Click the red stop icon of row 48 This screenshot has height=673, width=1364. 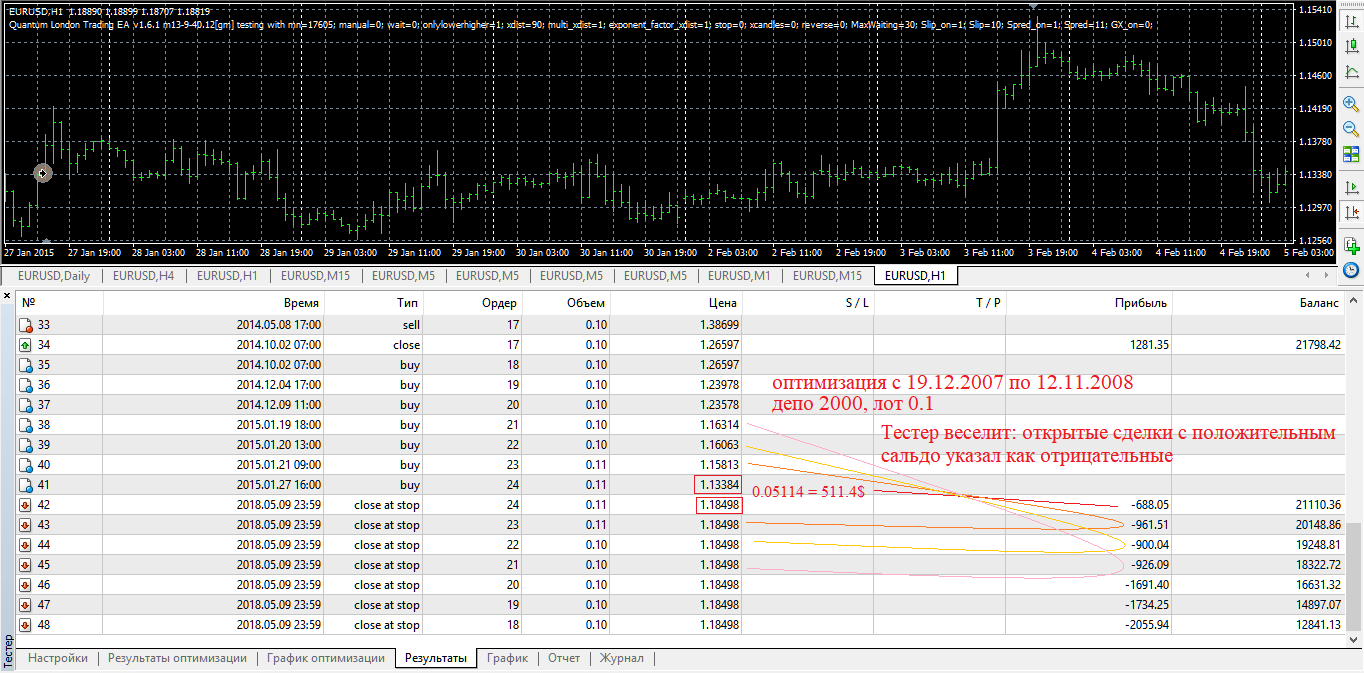[x=26, y=625]
